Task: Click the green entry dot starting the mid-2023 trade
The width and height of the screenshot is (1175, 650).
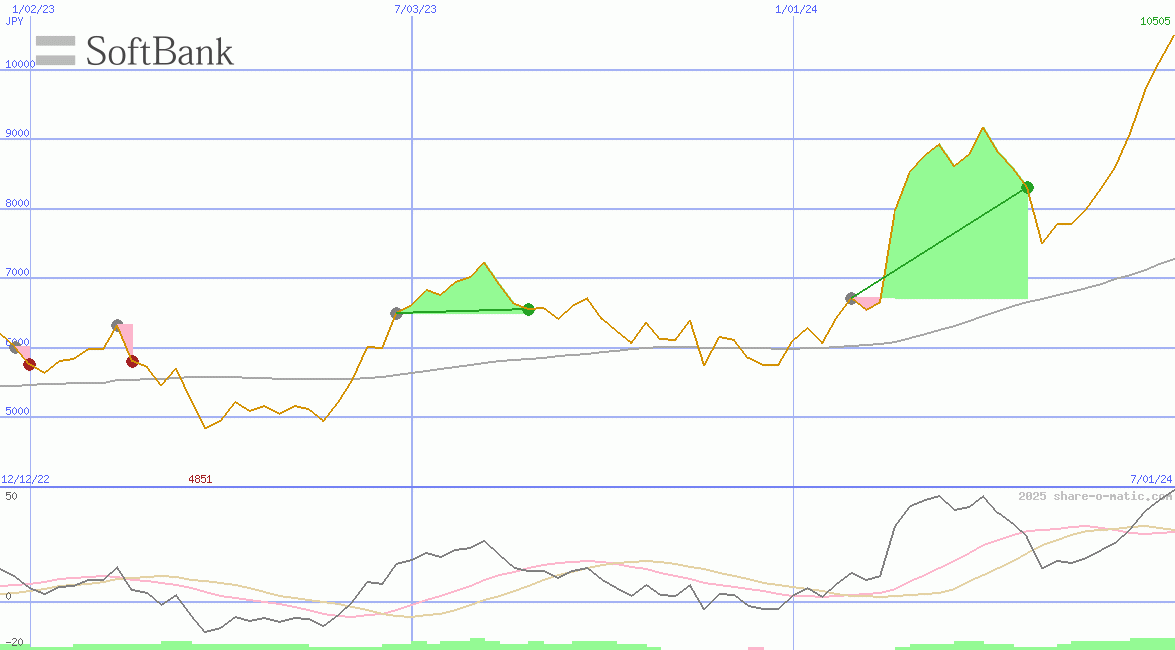Action: pos(397,312)
